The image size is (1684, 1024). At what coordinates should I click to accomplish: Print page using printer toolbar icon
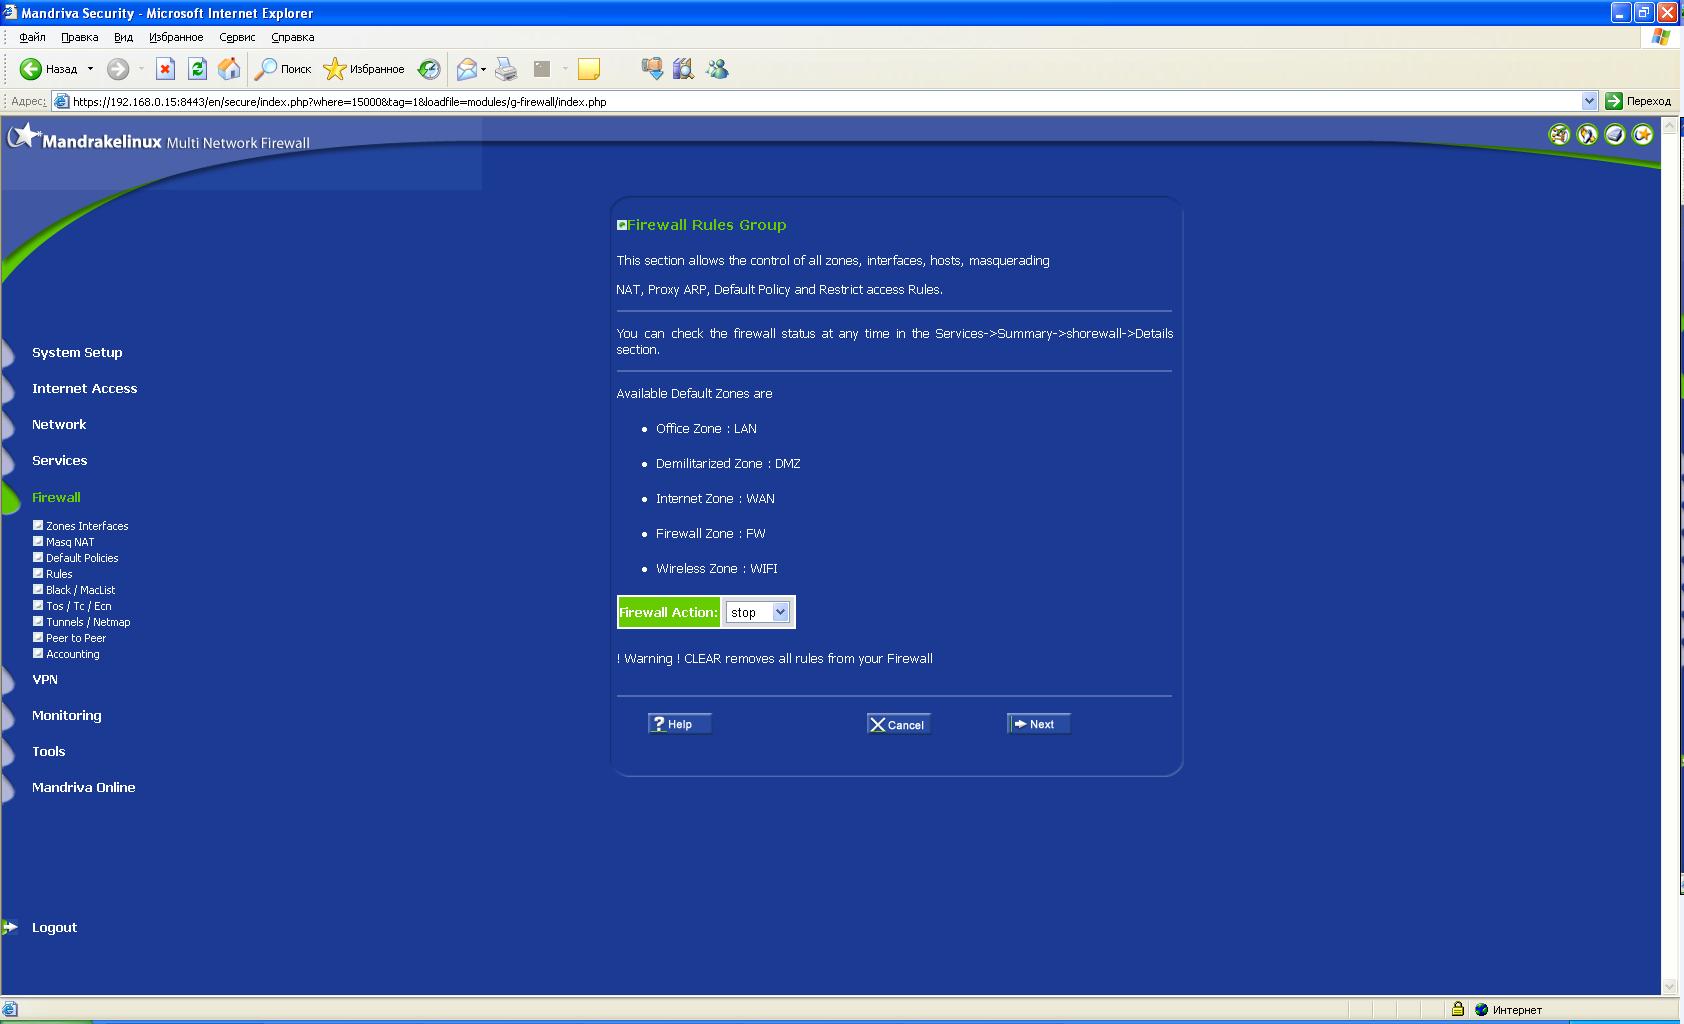pos(507,69)
